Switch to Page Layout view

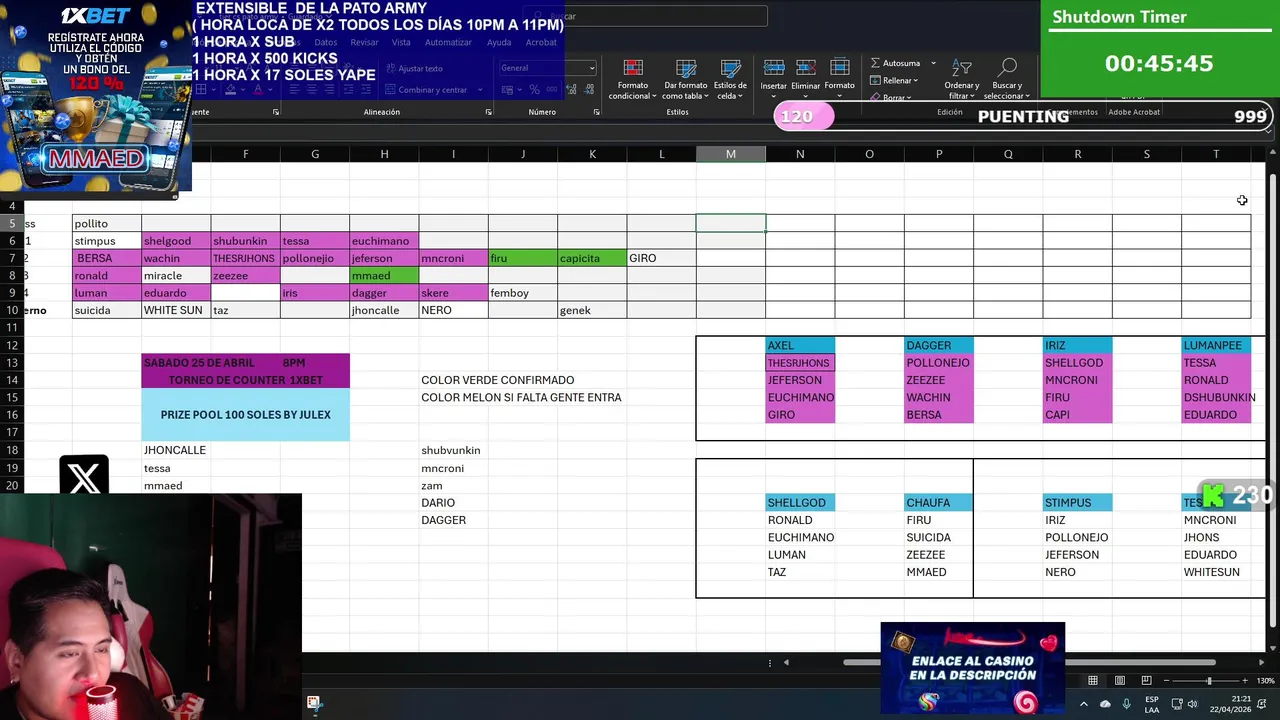pos(1120,681)
